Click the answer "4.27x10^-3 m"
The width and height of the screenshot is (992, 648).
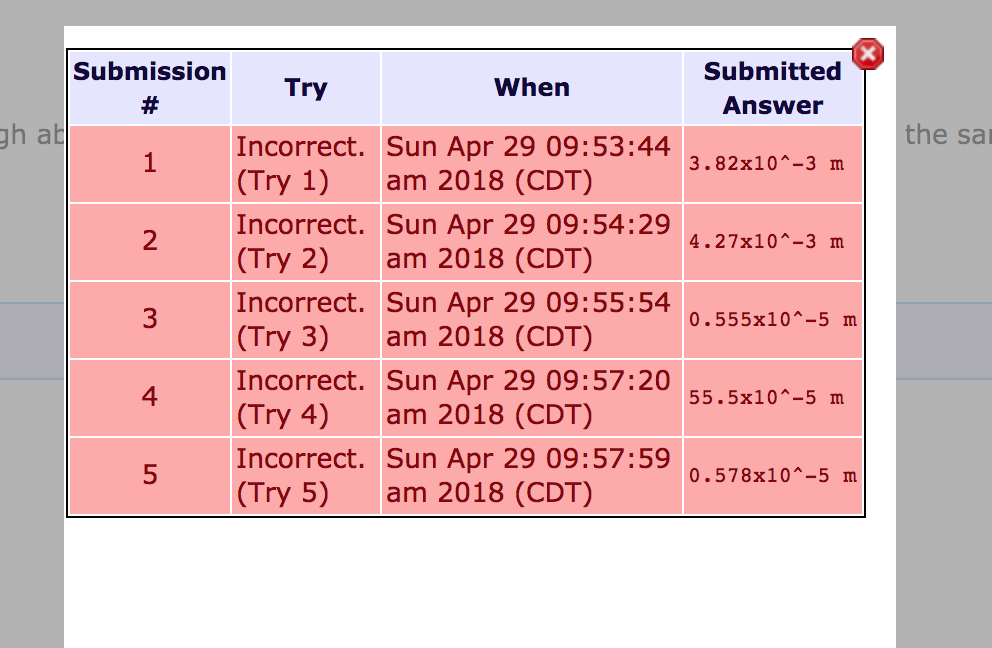coord(766,242)
